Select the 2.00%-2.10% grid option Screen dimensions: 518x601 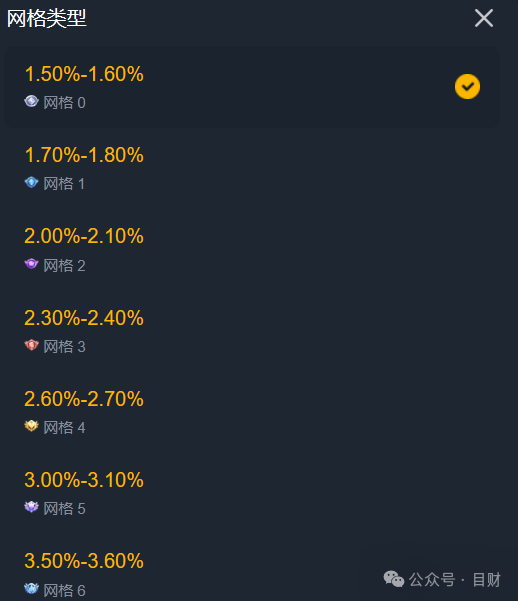[x=252, y=250]
